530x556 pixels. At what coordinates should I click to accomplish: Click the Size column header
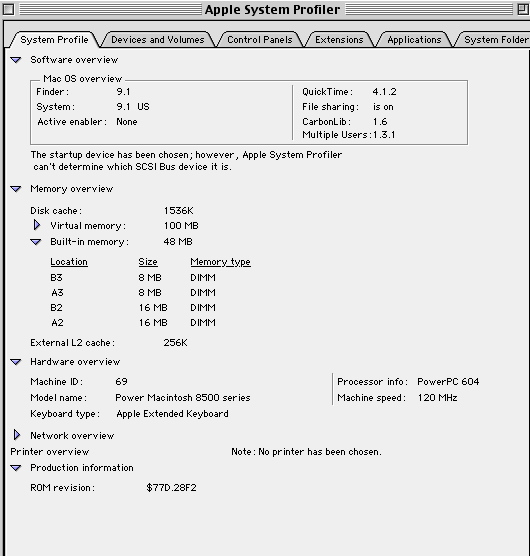coord(148,262)
